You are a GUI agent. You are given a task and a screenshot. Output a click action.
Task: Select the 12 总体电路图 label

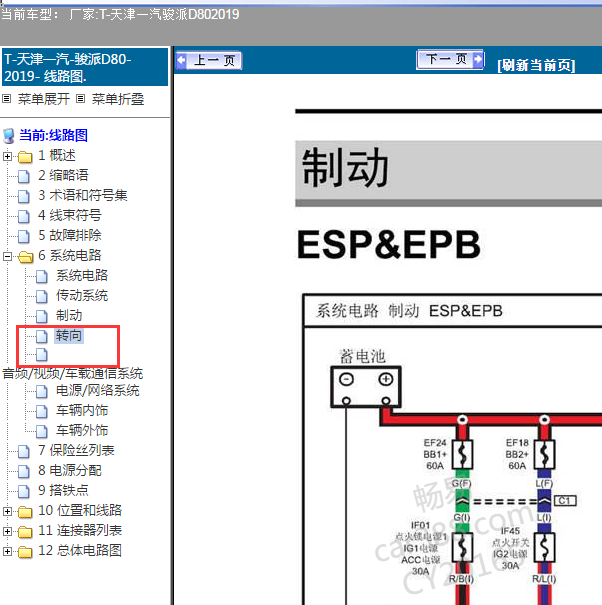tap(80, 551)
